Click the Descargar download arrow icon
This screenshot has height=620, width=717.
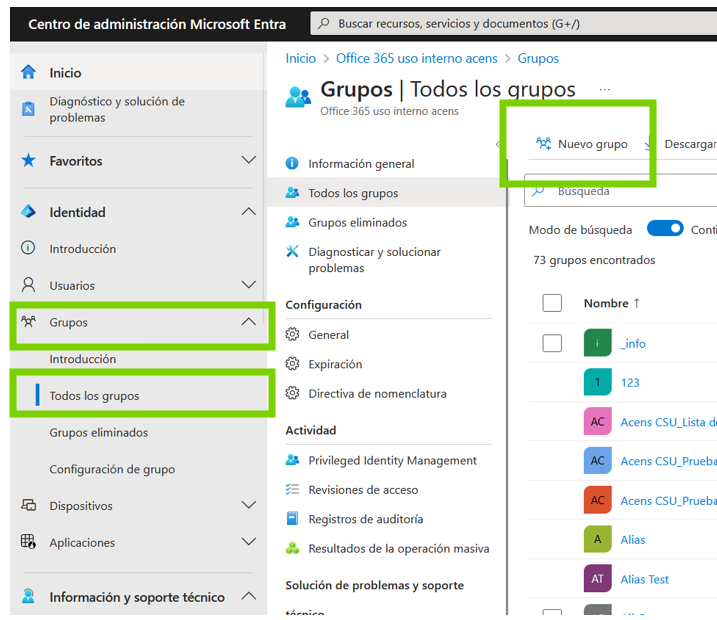648,144
